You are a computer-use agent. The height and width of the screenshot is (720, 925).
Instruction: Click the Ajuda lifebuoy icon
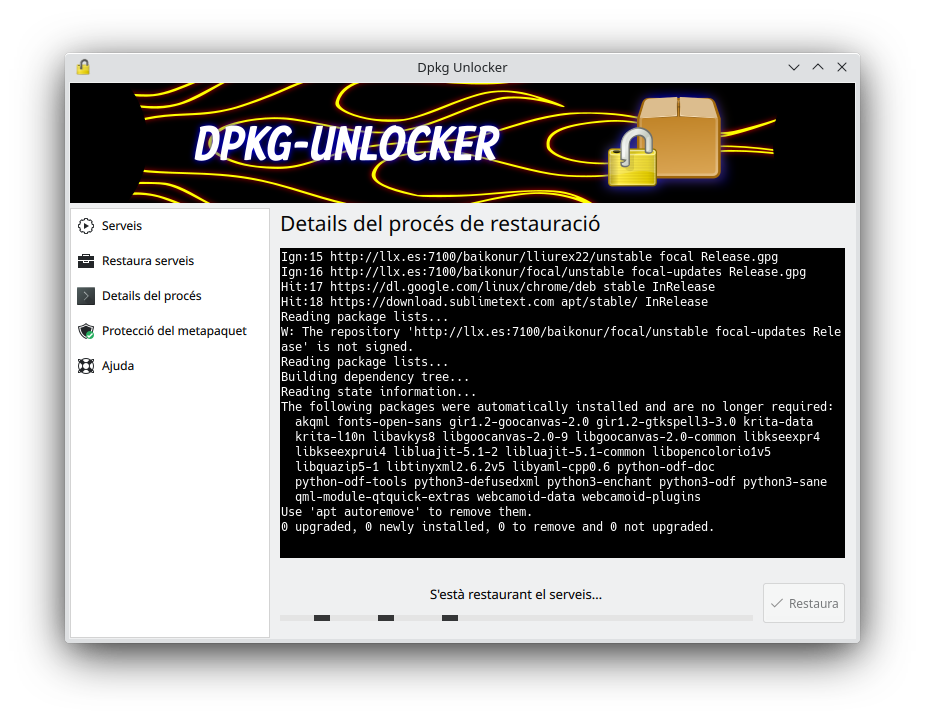[86, 366]
